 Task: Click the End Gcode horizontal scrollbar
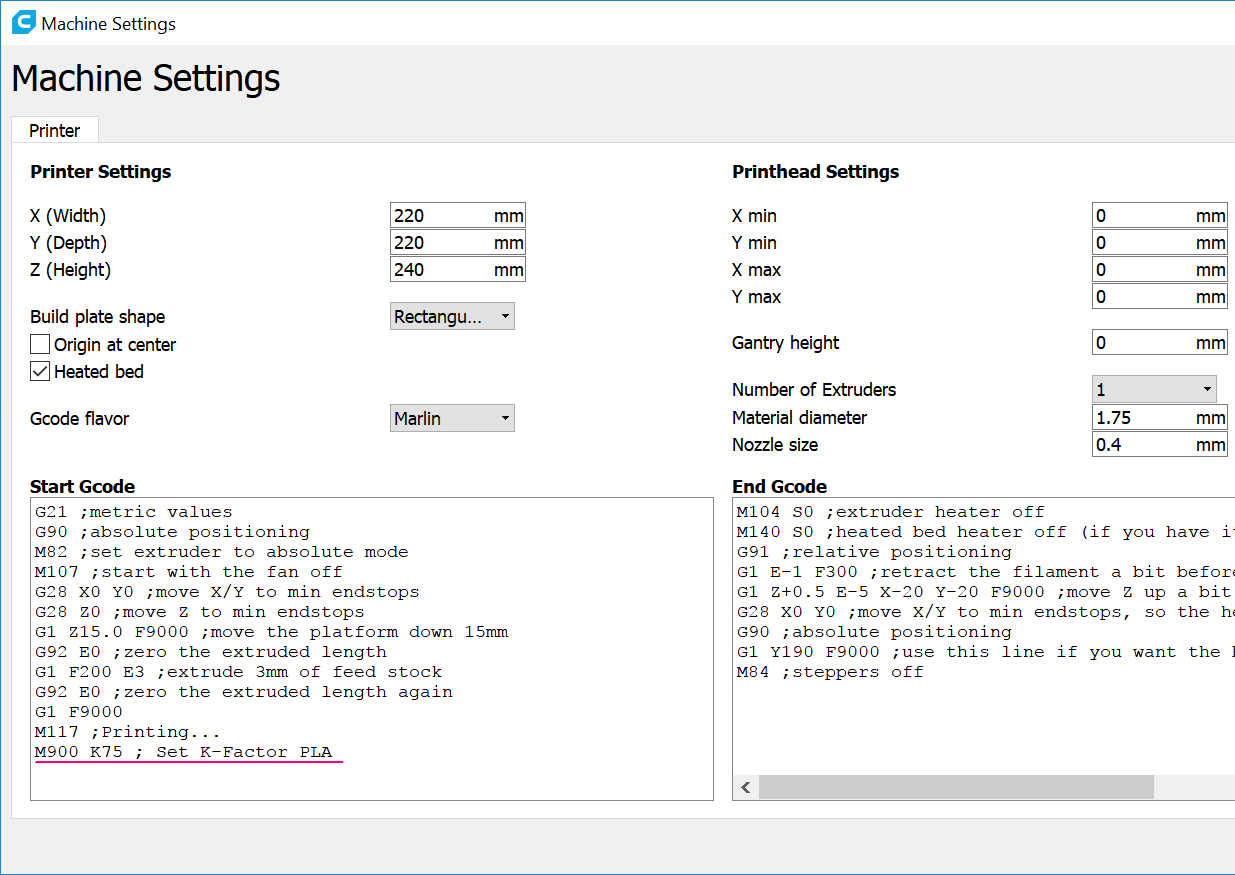pos(955,788)
